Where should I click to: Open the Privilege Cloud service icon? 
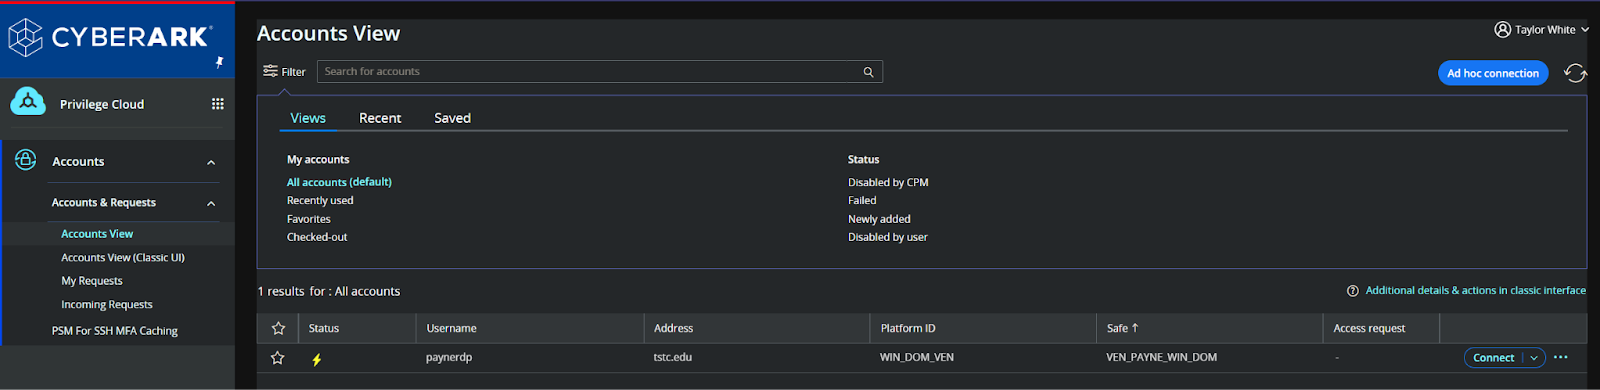28,102
